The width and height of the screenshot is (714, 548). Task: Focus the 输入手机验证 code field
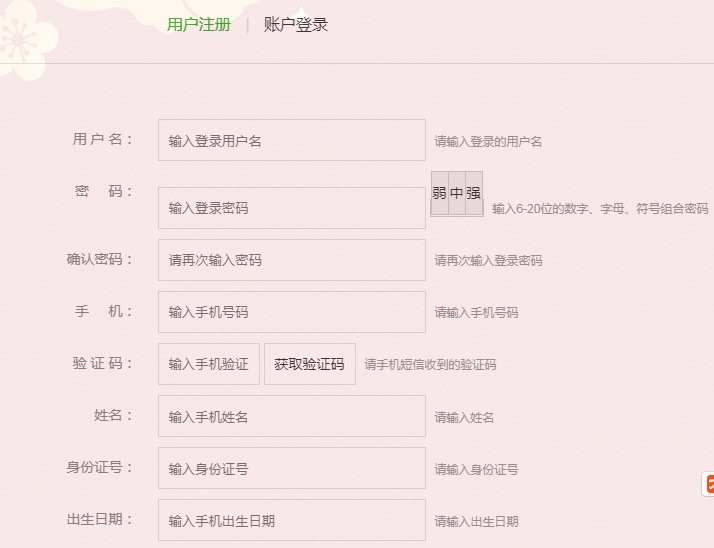coord(209,364)
